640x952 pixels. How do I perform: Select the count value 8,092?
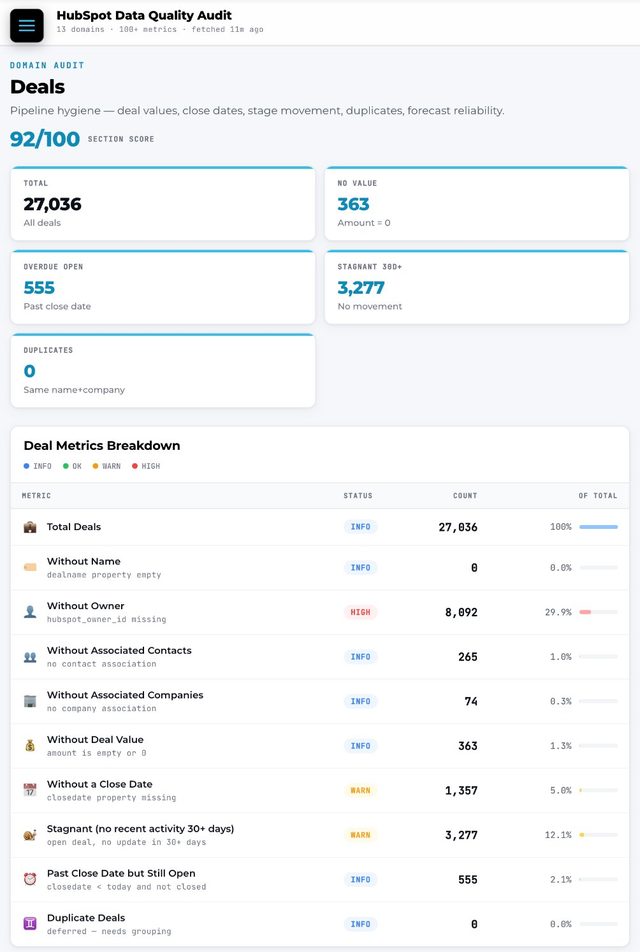[461, 613]
